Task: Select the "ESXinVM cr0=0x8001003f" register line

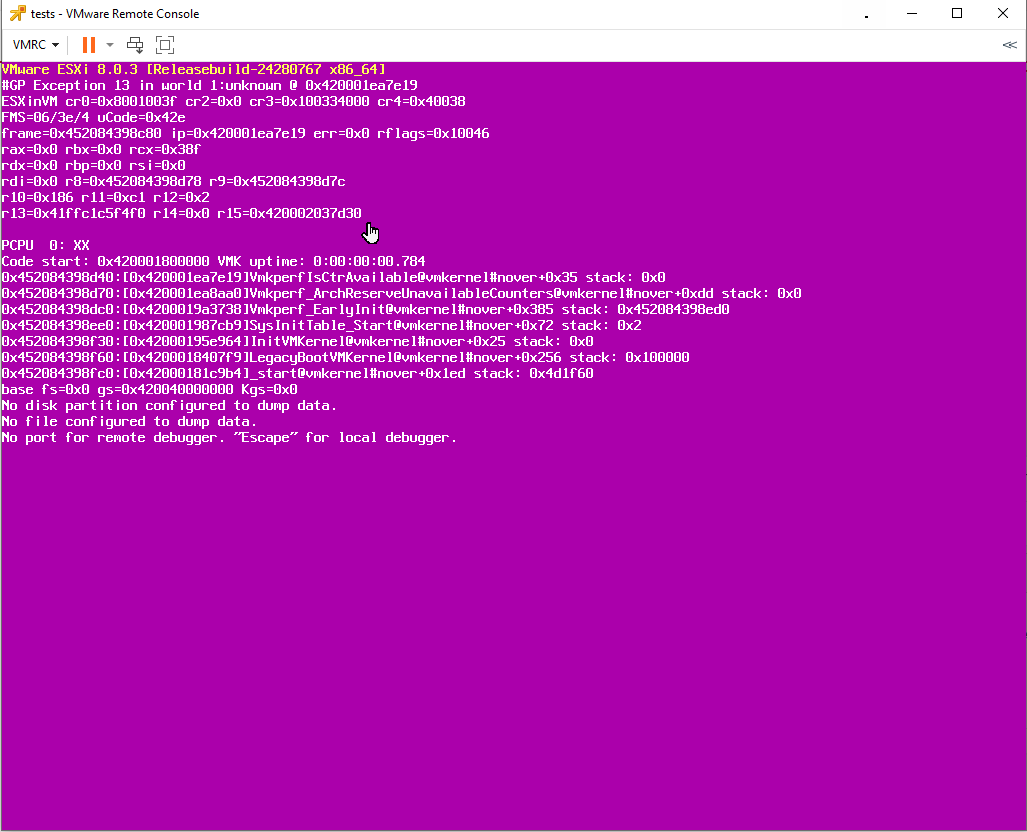Action: [x=233, y=102]
